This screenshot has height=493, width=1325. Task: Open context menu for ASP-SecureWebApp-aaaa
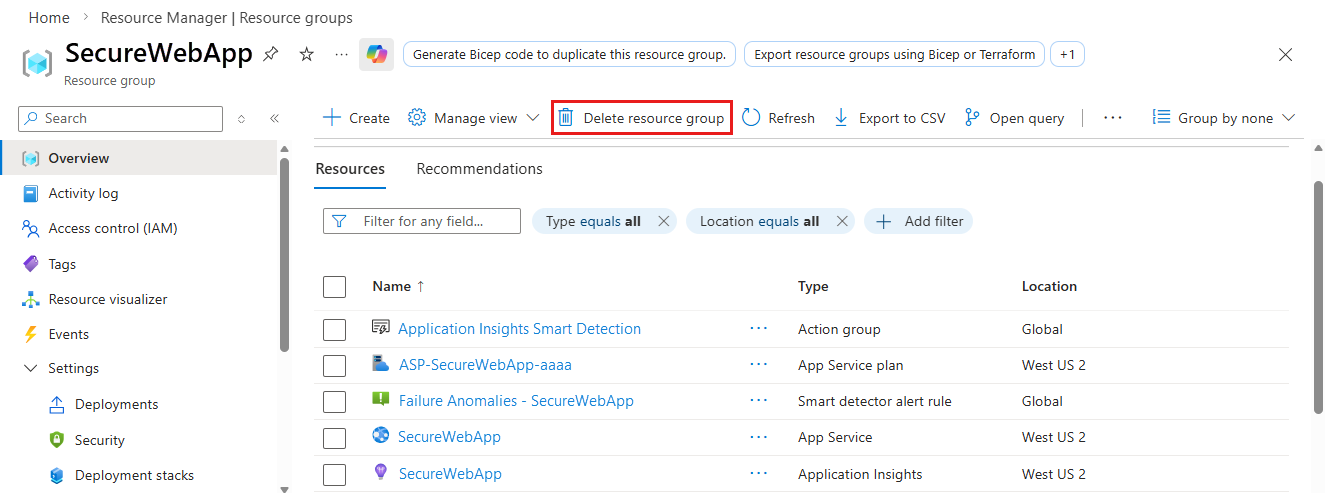pos(759,364)
